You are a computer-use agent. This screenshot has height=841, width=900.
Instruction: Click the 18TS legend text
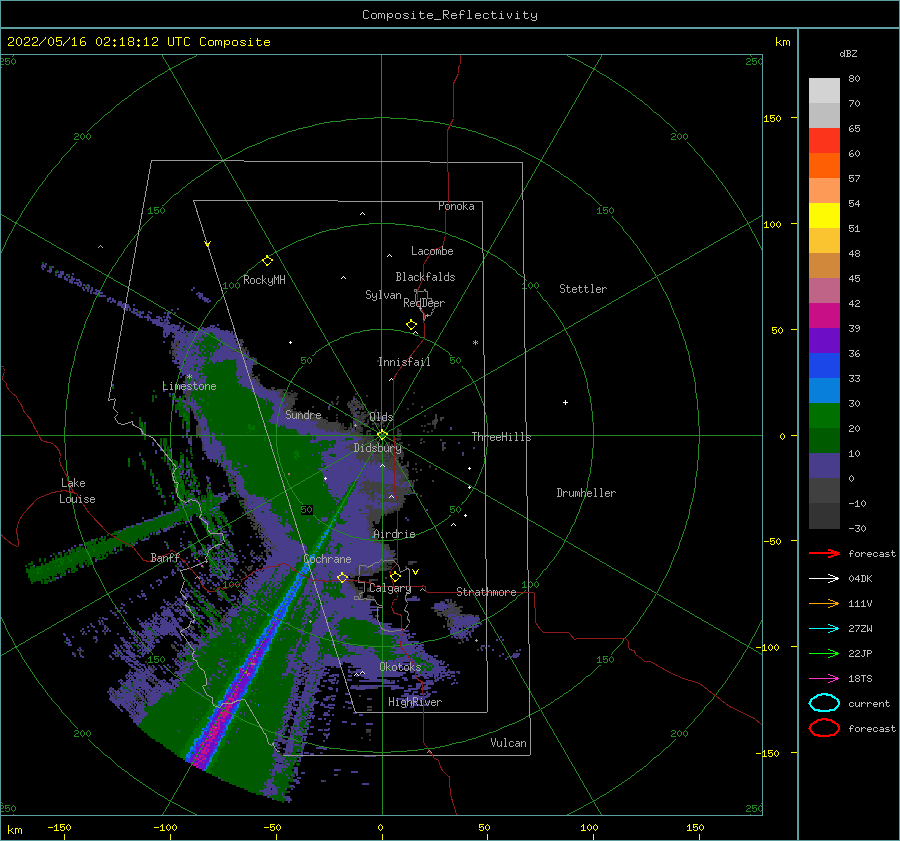[860, 679]
